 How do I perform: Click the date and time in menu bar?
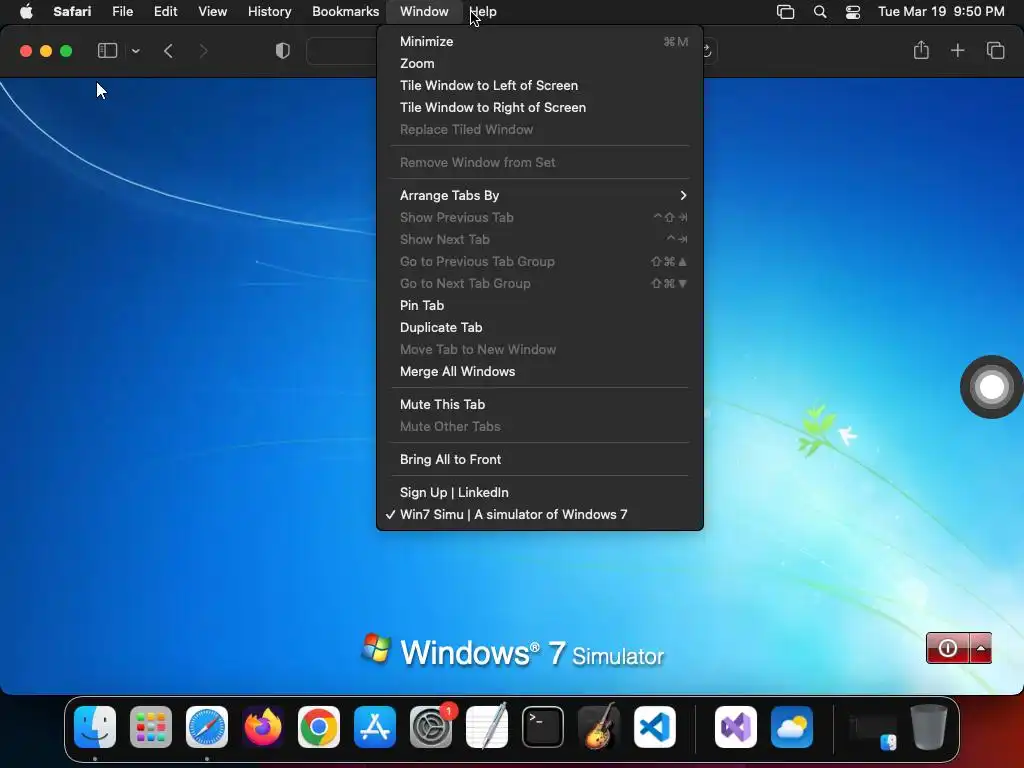pos(941,12)
